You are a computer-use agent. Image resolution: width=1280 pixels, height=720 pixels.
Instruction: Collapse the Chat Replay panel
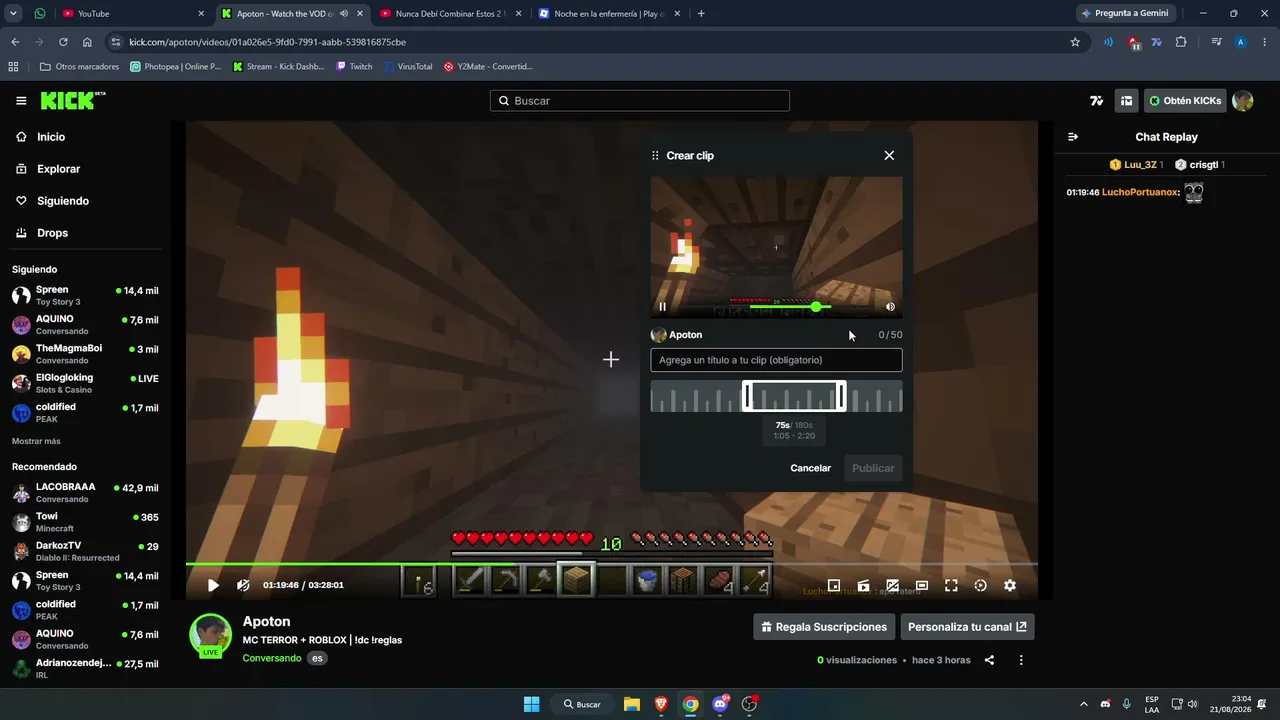[1073, 137]
